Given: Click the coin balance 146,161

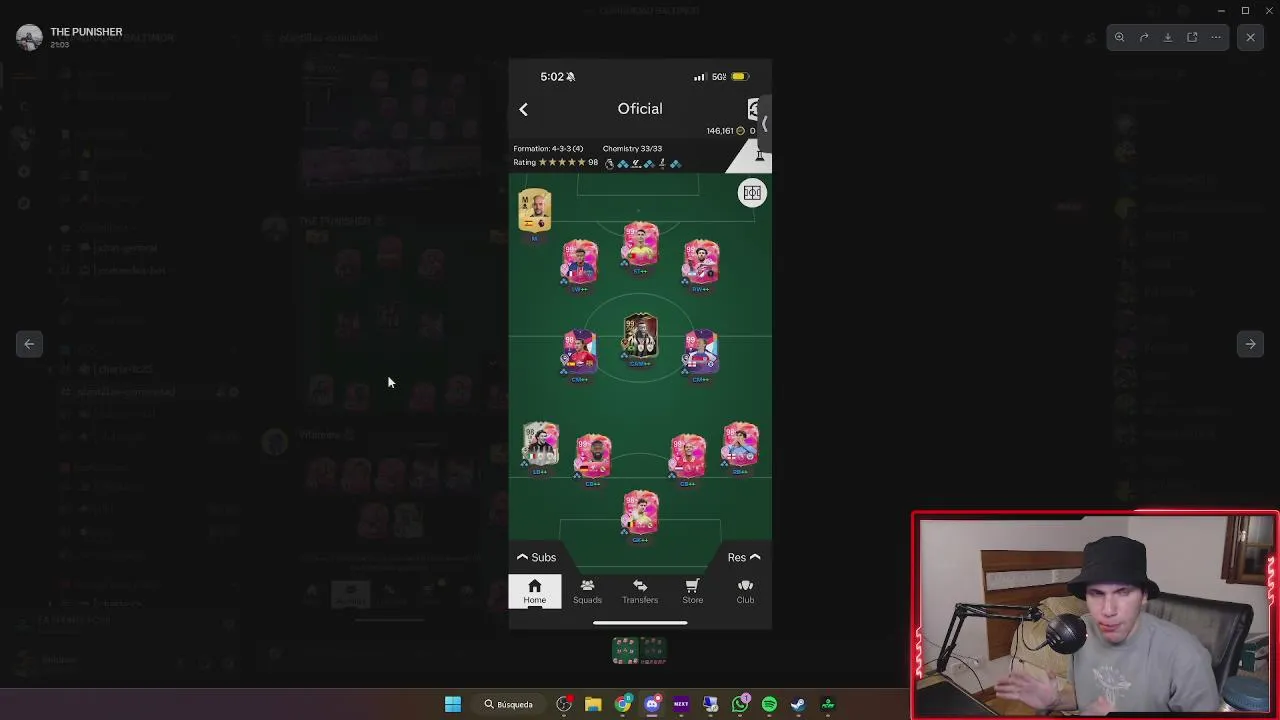Looking at the screenshot, I should click(725, 131).
